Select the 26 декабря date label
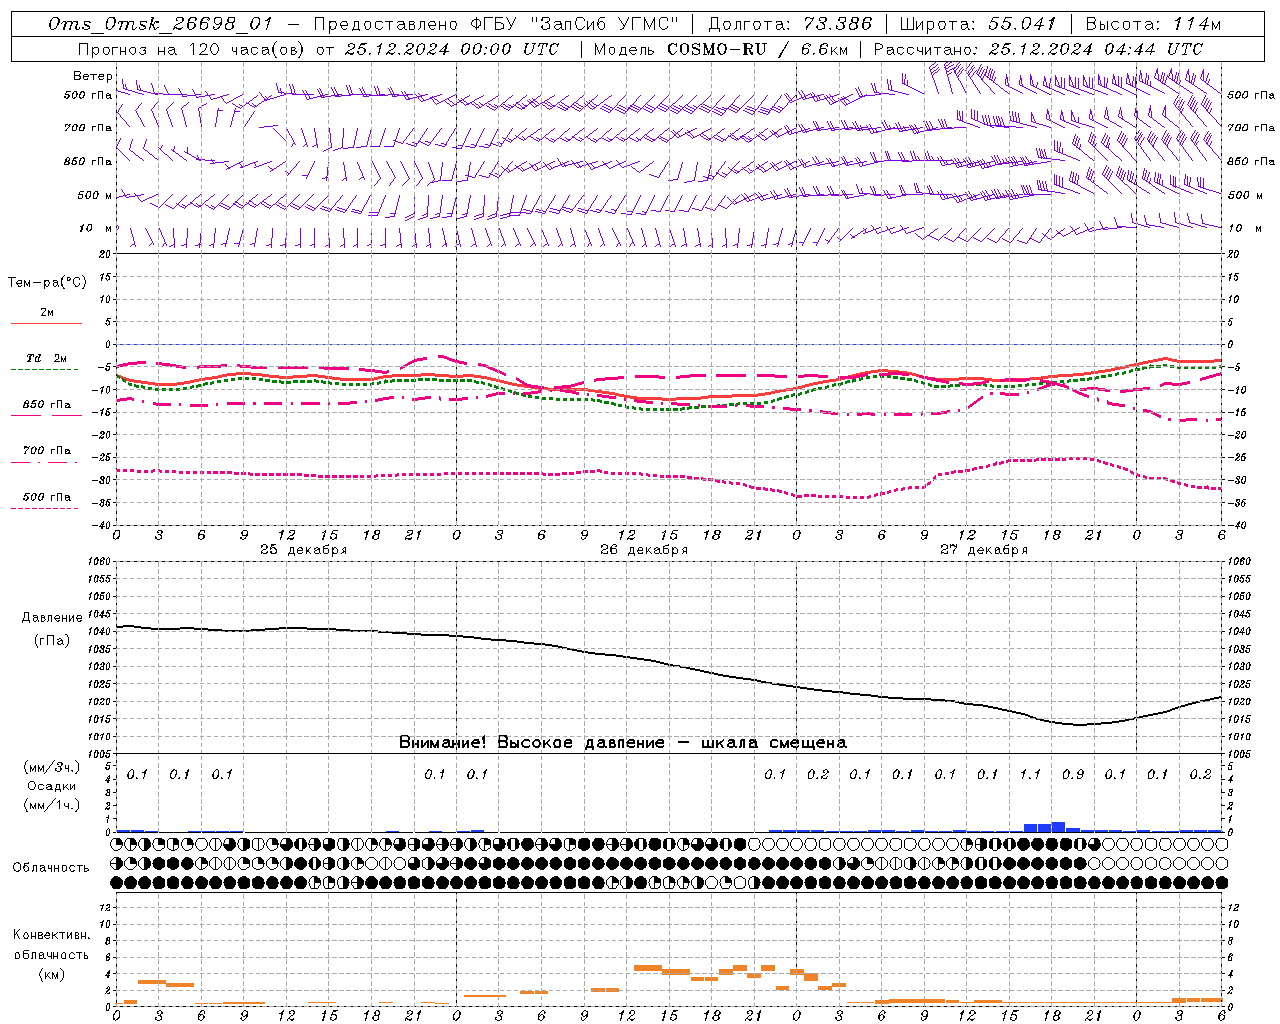1280x1024 pixels. pyautogui.click(x=644, y=550)
